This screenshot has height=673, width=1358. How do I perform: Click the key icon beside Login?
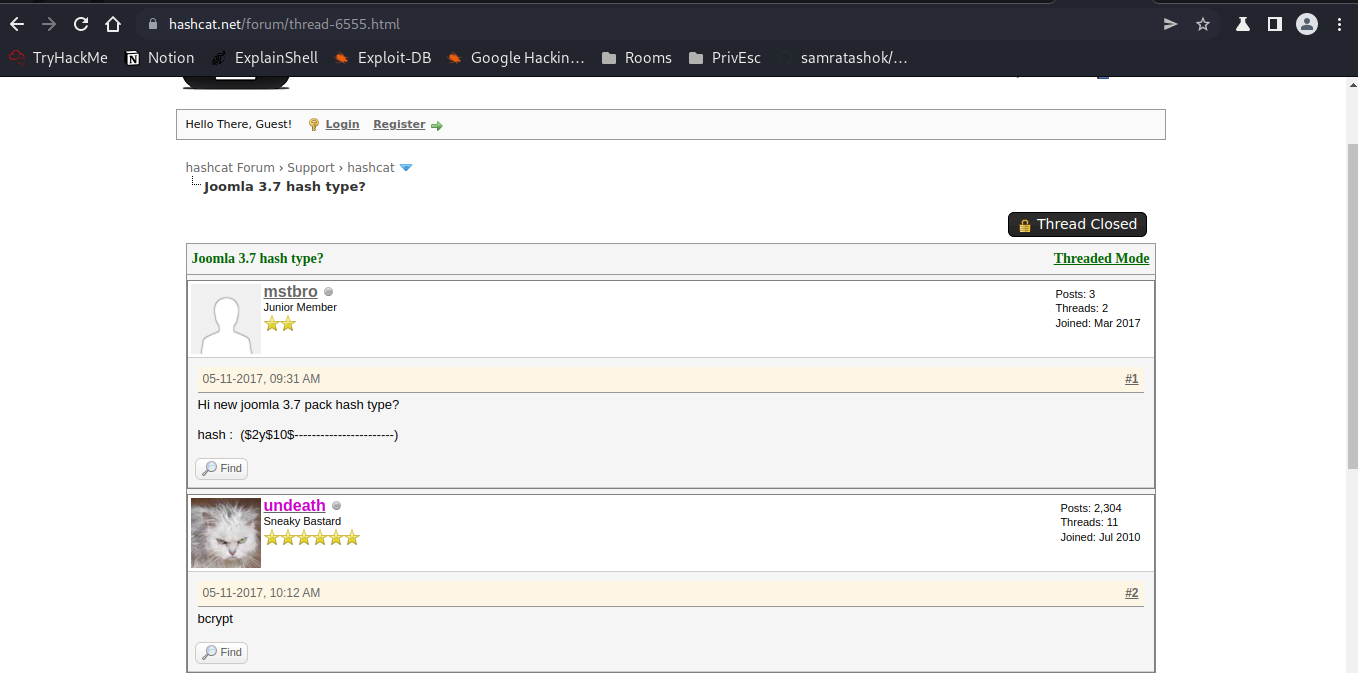314,125
